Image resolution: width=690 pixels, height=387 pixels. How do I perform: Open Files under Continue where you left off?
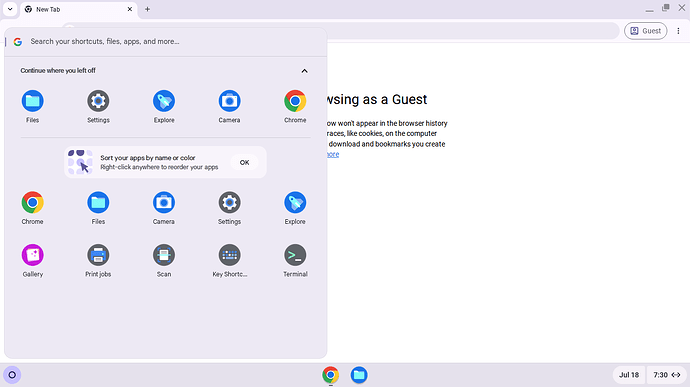click(33, 106)
